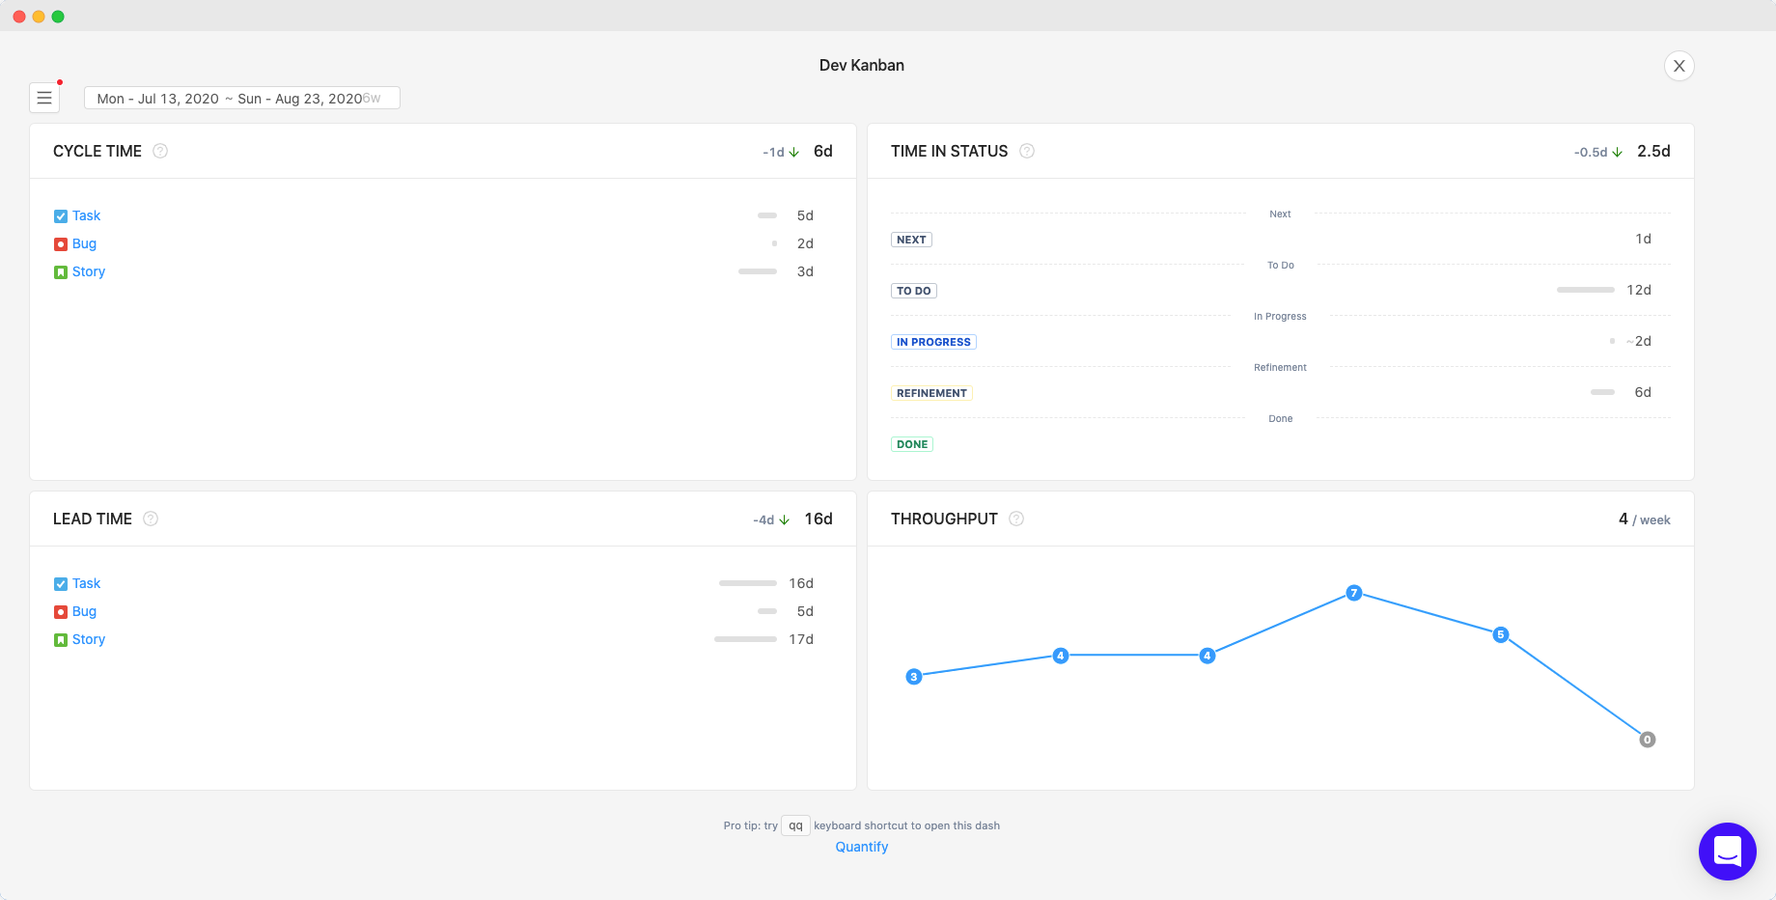Click second throughput point with value 4

1207,656
